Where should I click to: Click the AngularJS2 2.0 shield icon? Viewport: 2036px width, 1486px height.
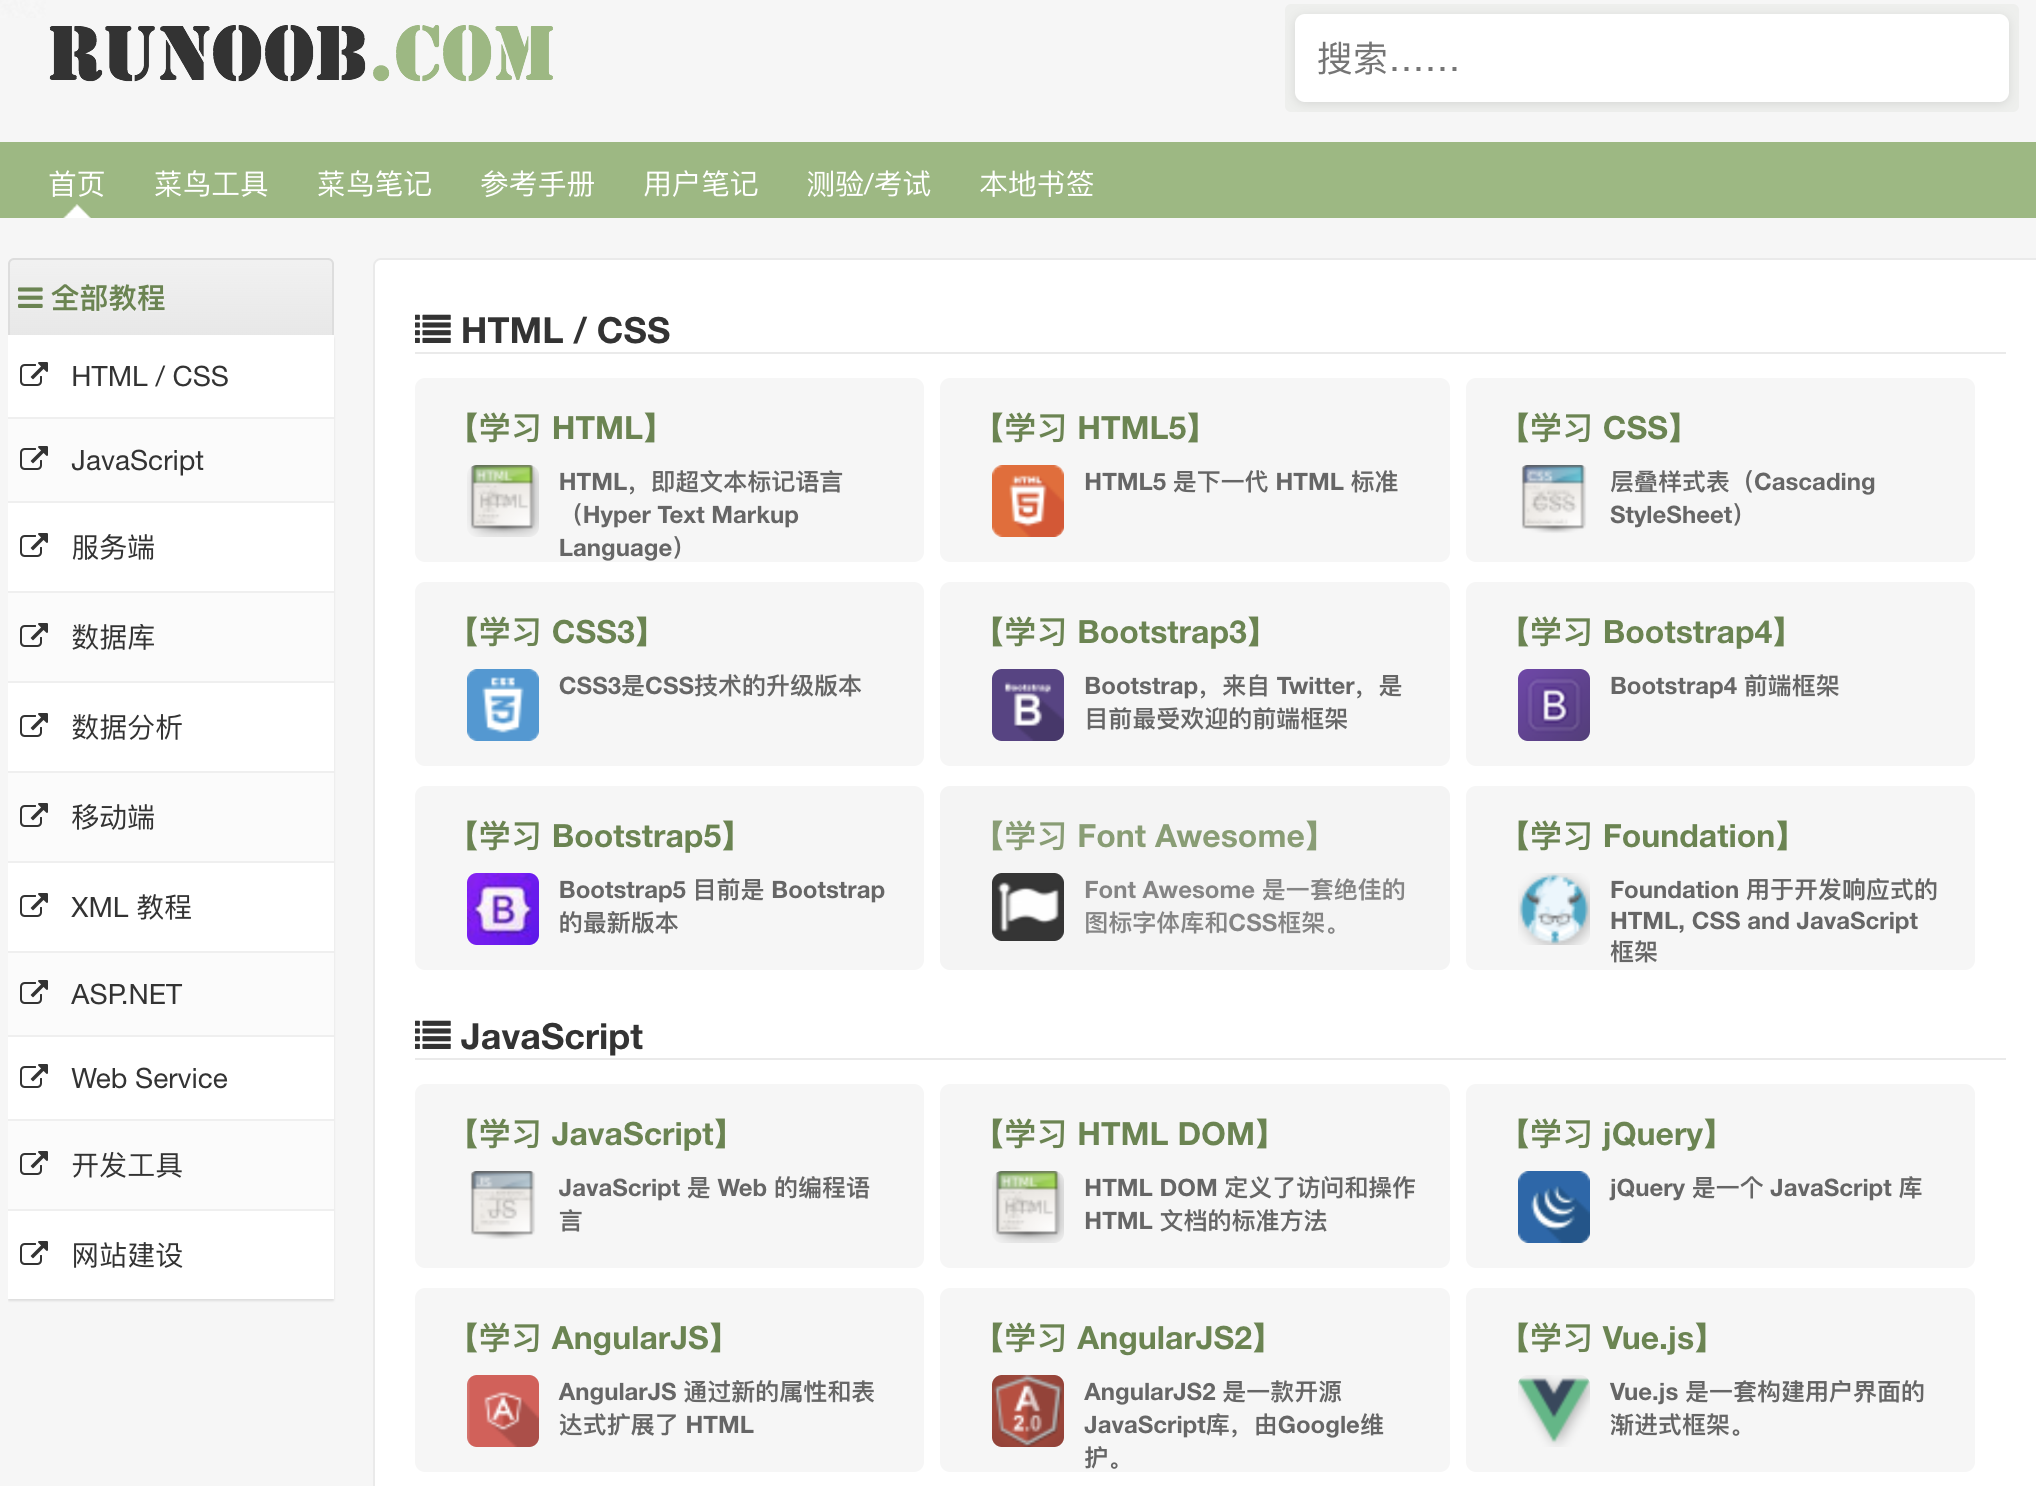[x=1027, y=1411]
